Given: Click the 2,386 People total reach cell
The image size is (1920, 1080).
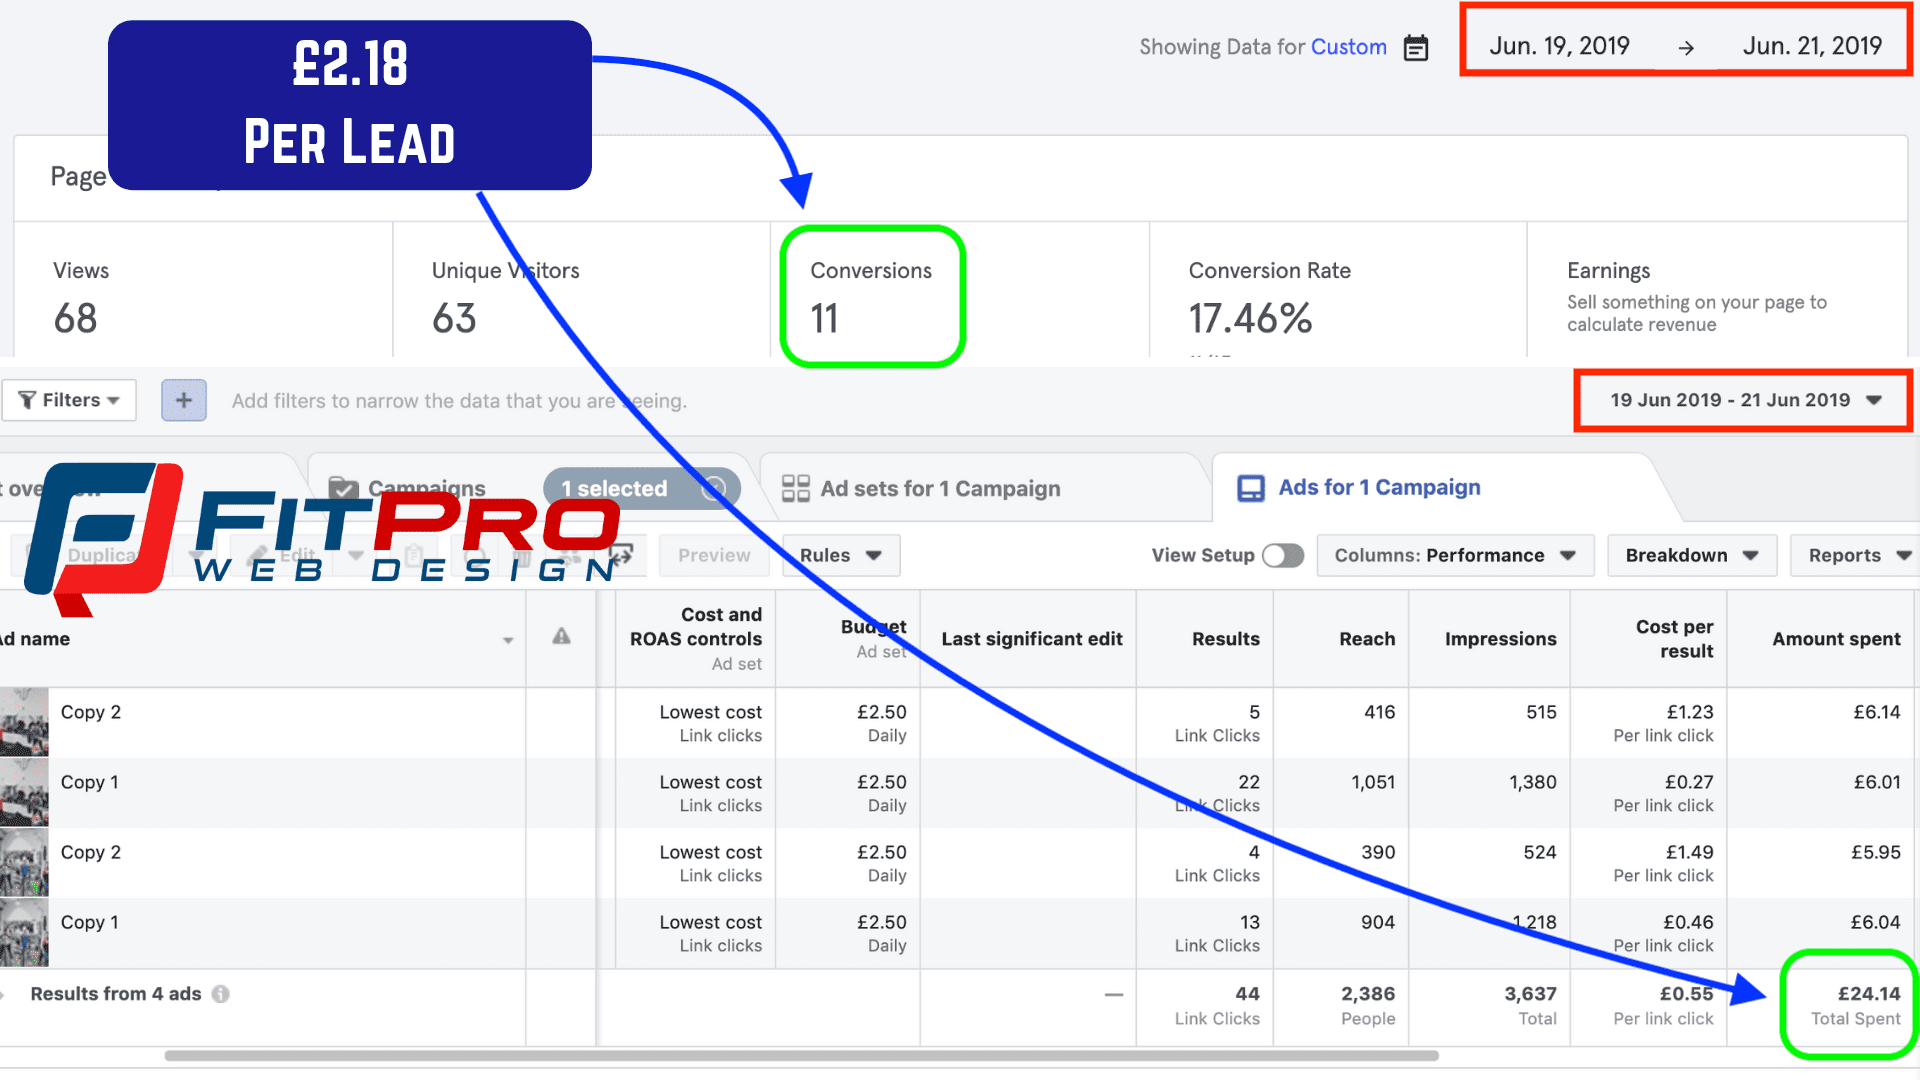Looking at the screenshot, I should (1367, 1005).
